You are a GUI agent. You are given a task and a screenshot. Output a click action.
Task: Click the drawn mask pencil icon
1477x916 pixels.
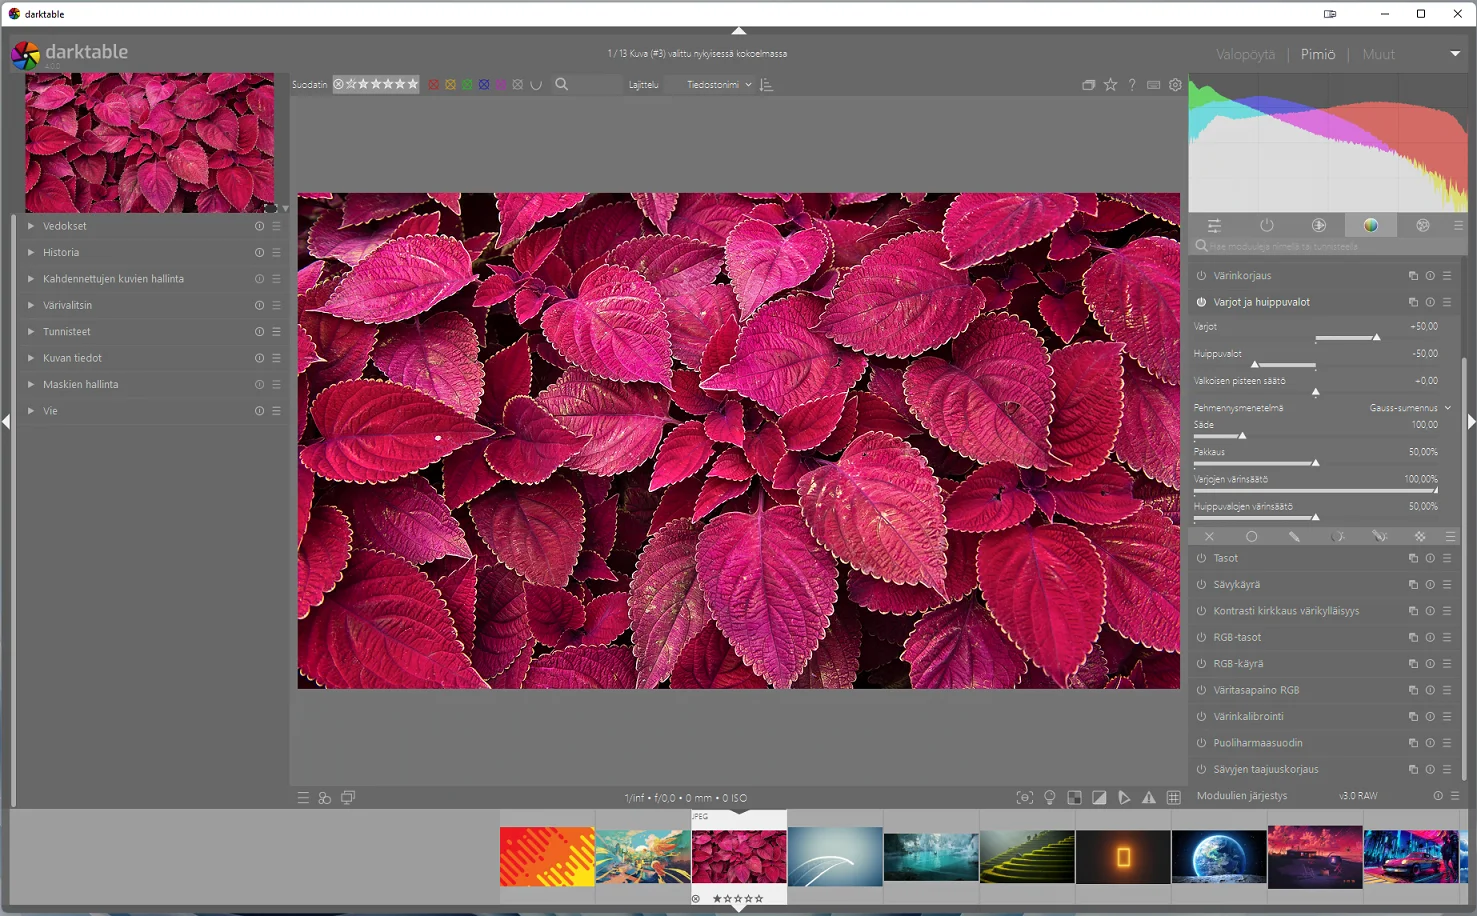(1294, 537)
